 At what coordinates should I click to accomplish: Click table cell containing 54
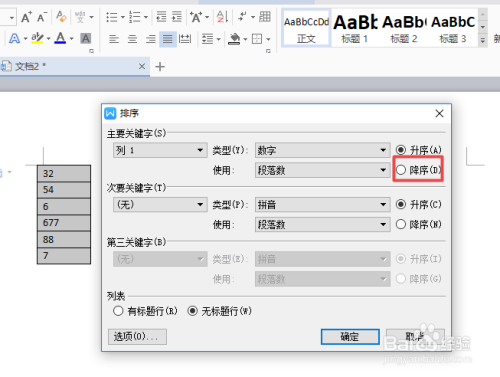(x=64, y=190)
